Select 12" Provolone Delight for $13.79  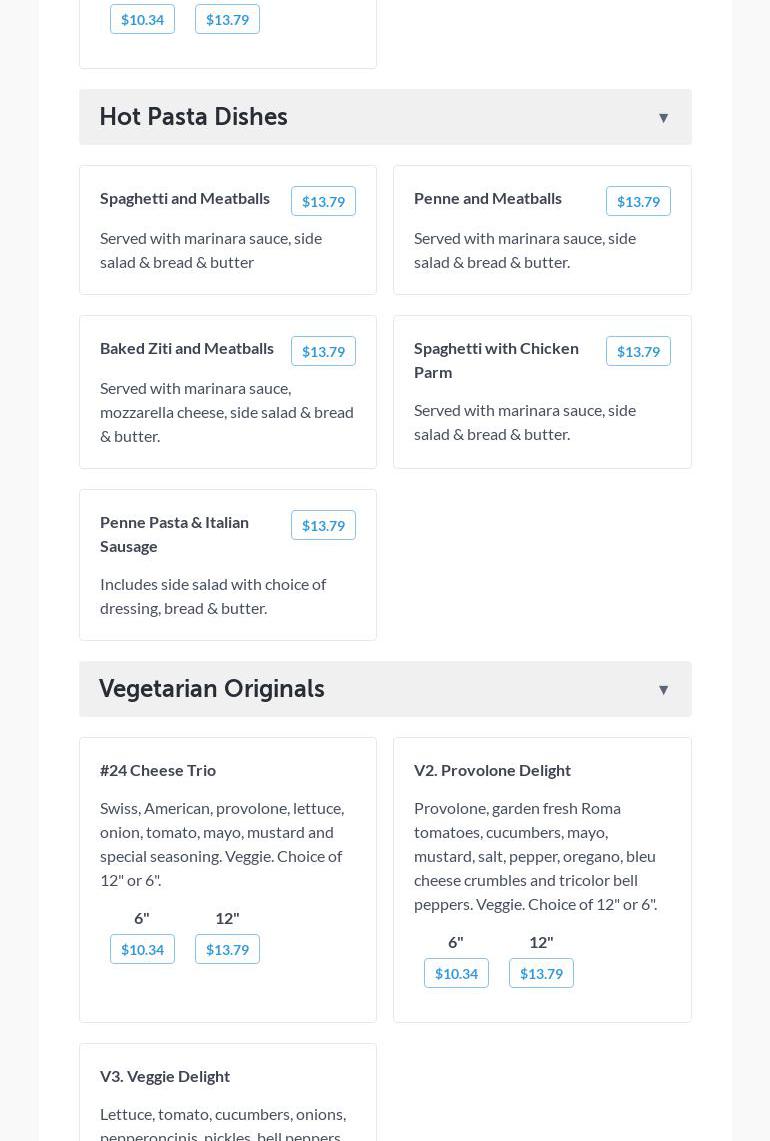(x=541, y=973)
